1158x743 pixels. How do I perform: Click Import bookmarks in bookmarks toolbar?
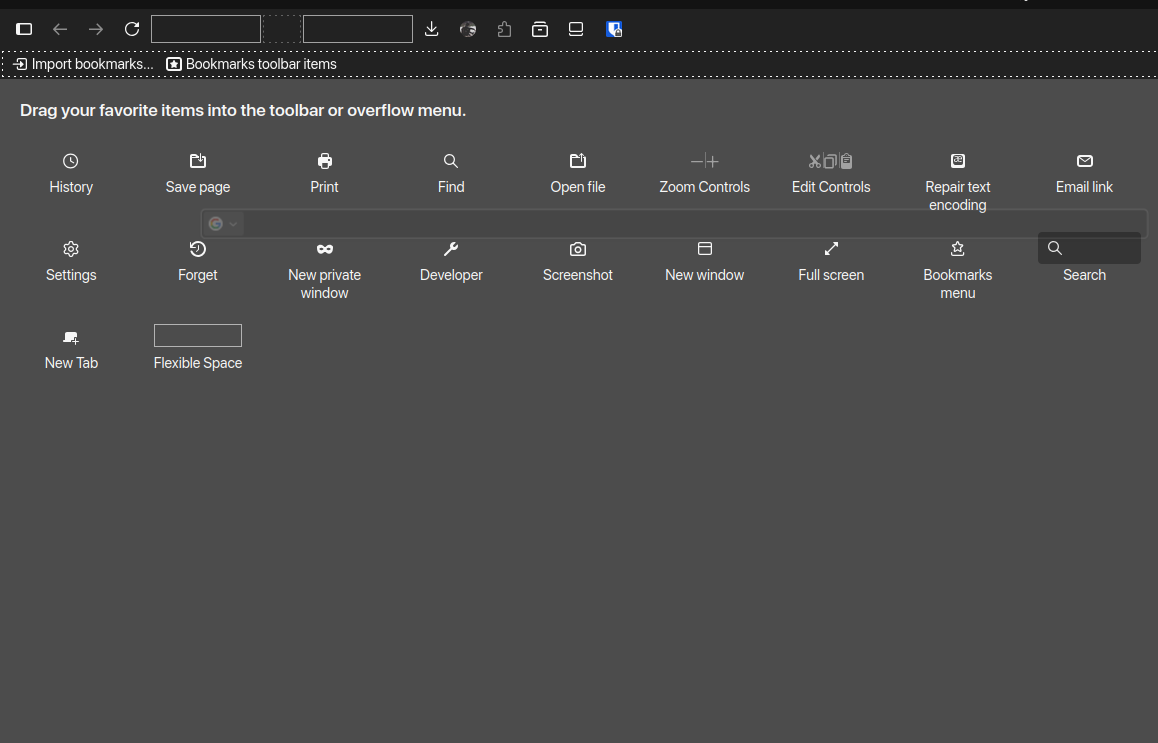pyautogui.click(x=84, y=64)
